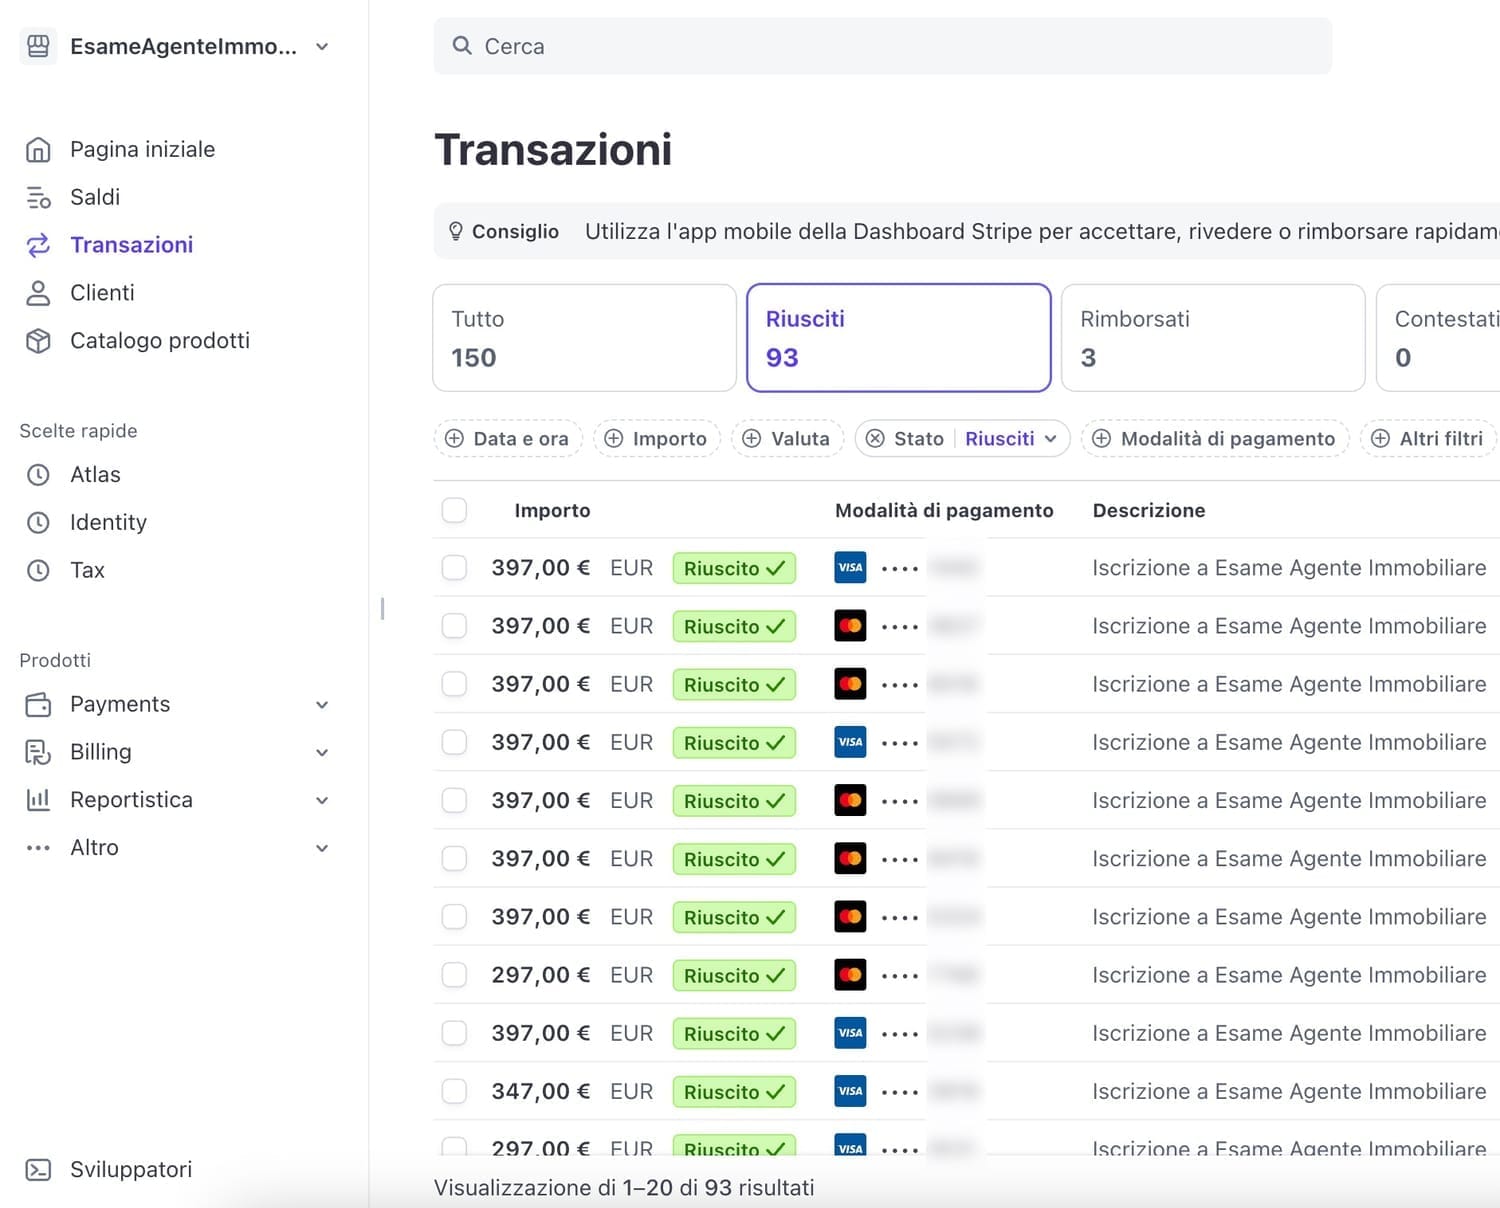1500x1208 pixels.
Task: Click the Pagina iniziale home icon
Action: [38, 149]
